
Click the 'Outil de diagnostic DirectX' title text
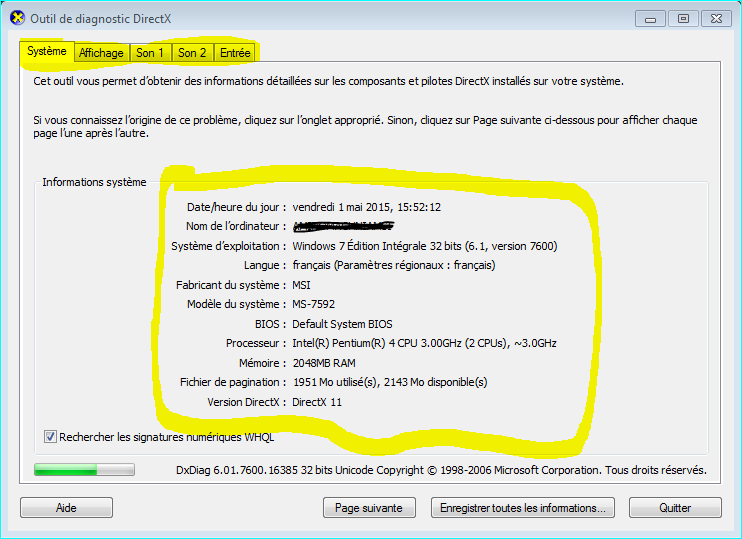101,19
